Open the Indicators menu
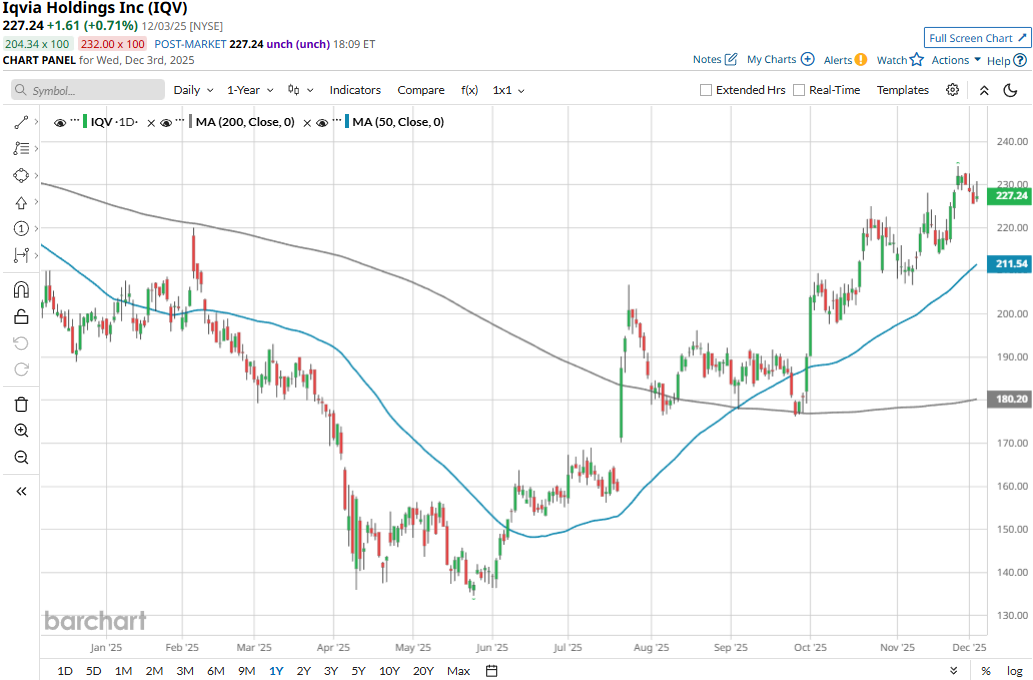Viewport: 1033px width, 680px height. (x=355, y=90)
